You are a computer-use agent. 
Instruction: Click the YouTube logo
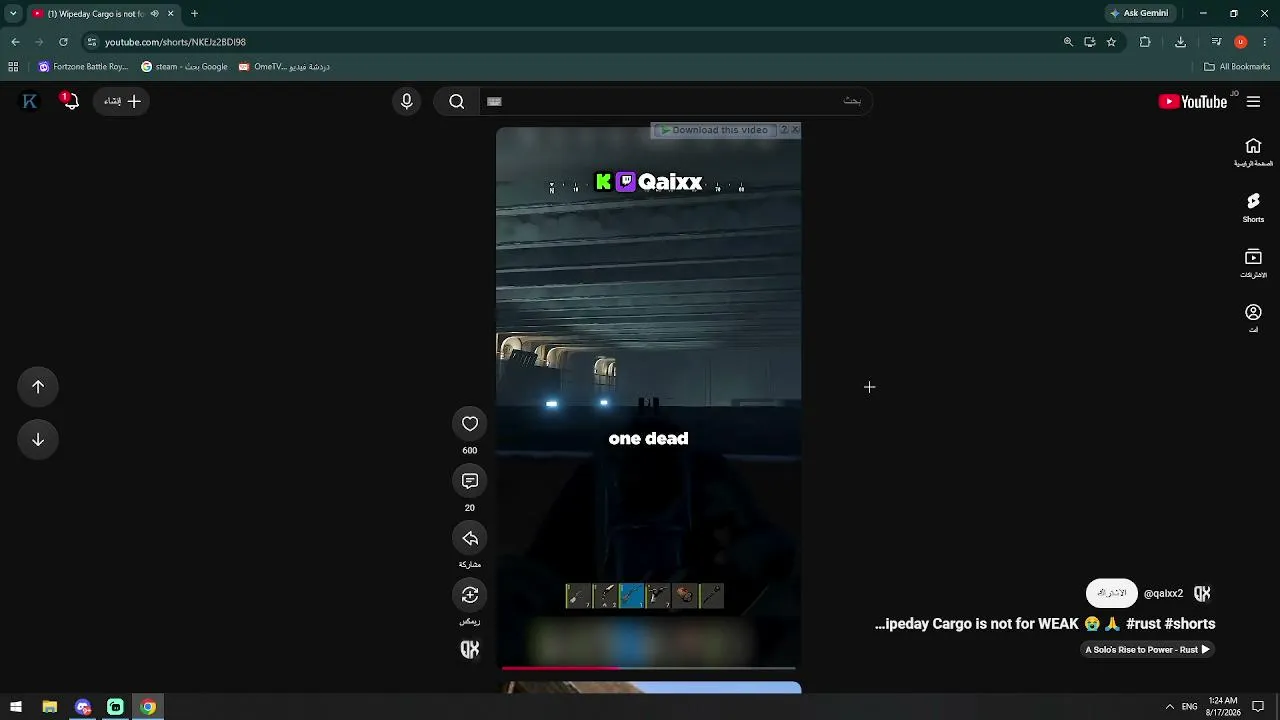point(1193,101)
